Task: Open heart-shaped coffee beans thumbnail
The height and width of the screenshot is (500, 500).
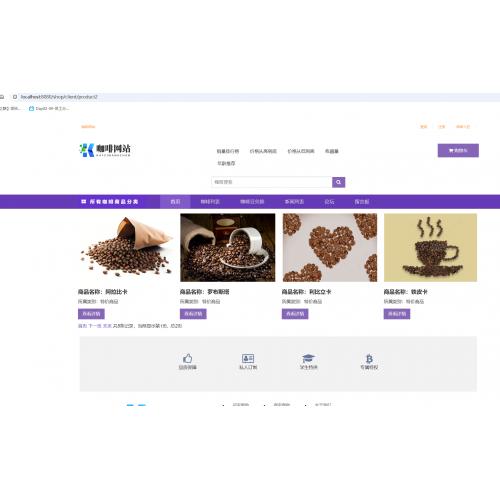Action: pos(330,248)
